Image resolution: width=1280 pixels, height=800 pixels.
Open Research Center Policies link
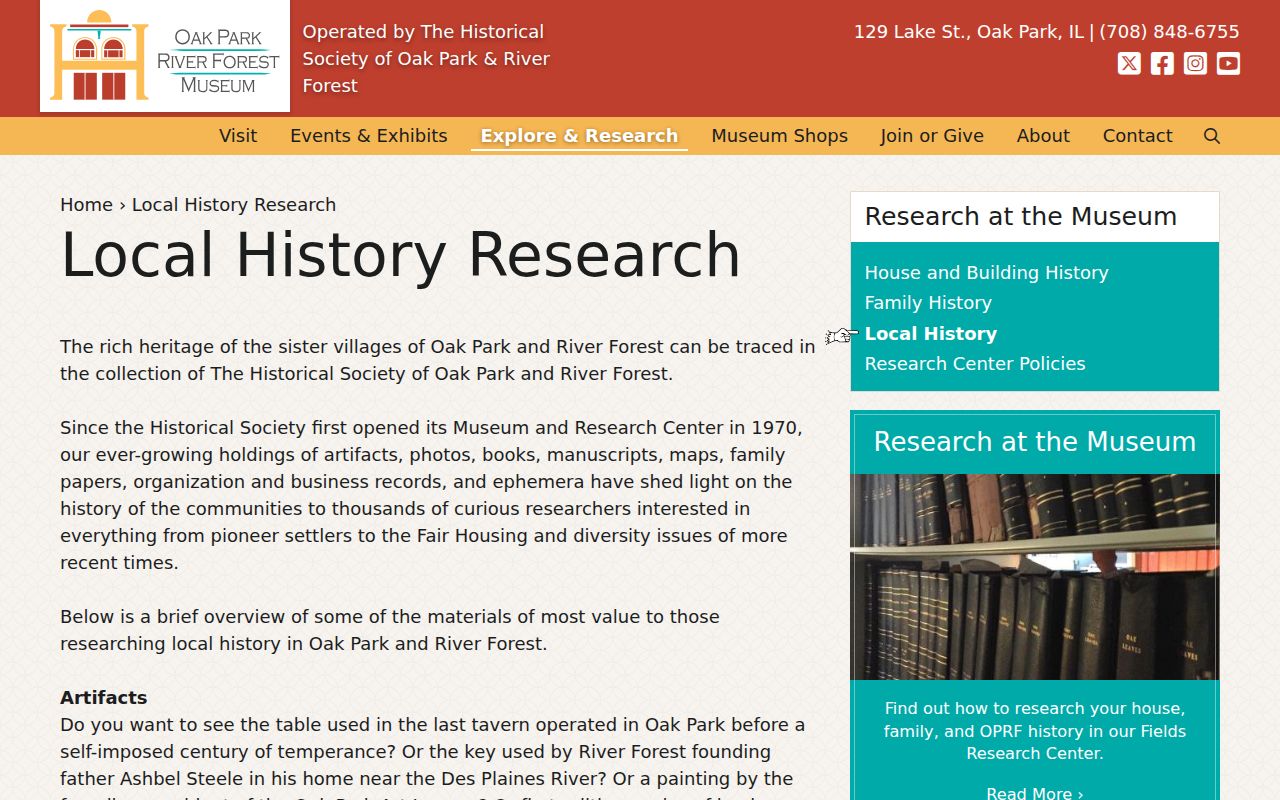click(975, 364)
